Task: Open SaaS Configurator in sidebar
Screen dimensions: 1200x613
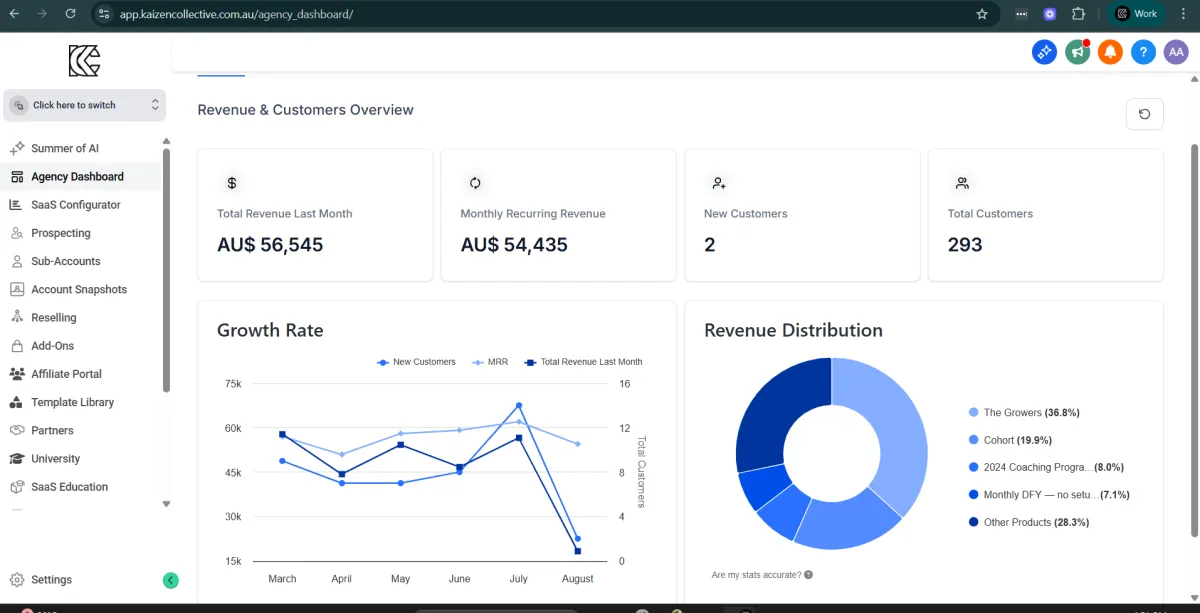Action: [x=75, y=205]
